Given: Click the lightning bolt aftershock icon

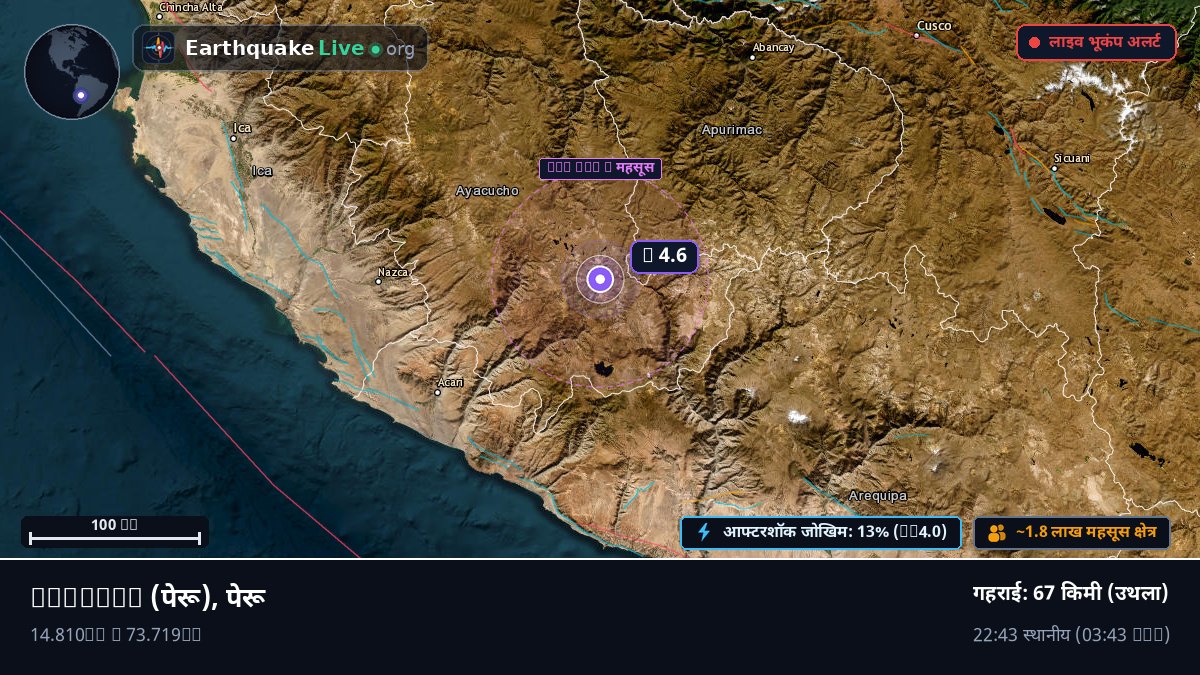Looking at the screenshot, I should (704, 532).
